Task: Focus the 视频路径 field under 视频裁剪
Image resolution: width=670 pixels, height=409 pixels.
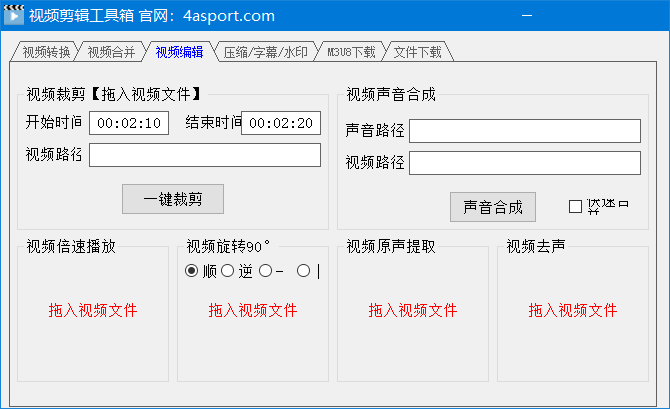Action: pos(205,155)
